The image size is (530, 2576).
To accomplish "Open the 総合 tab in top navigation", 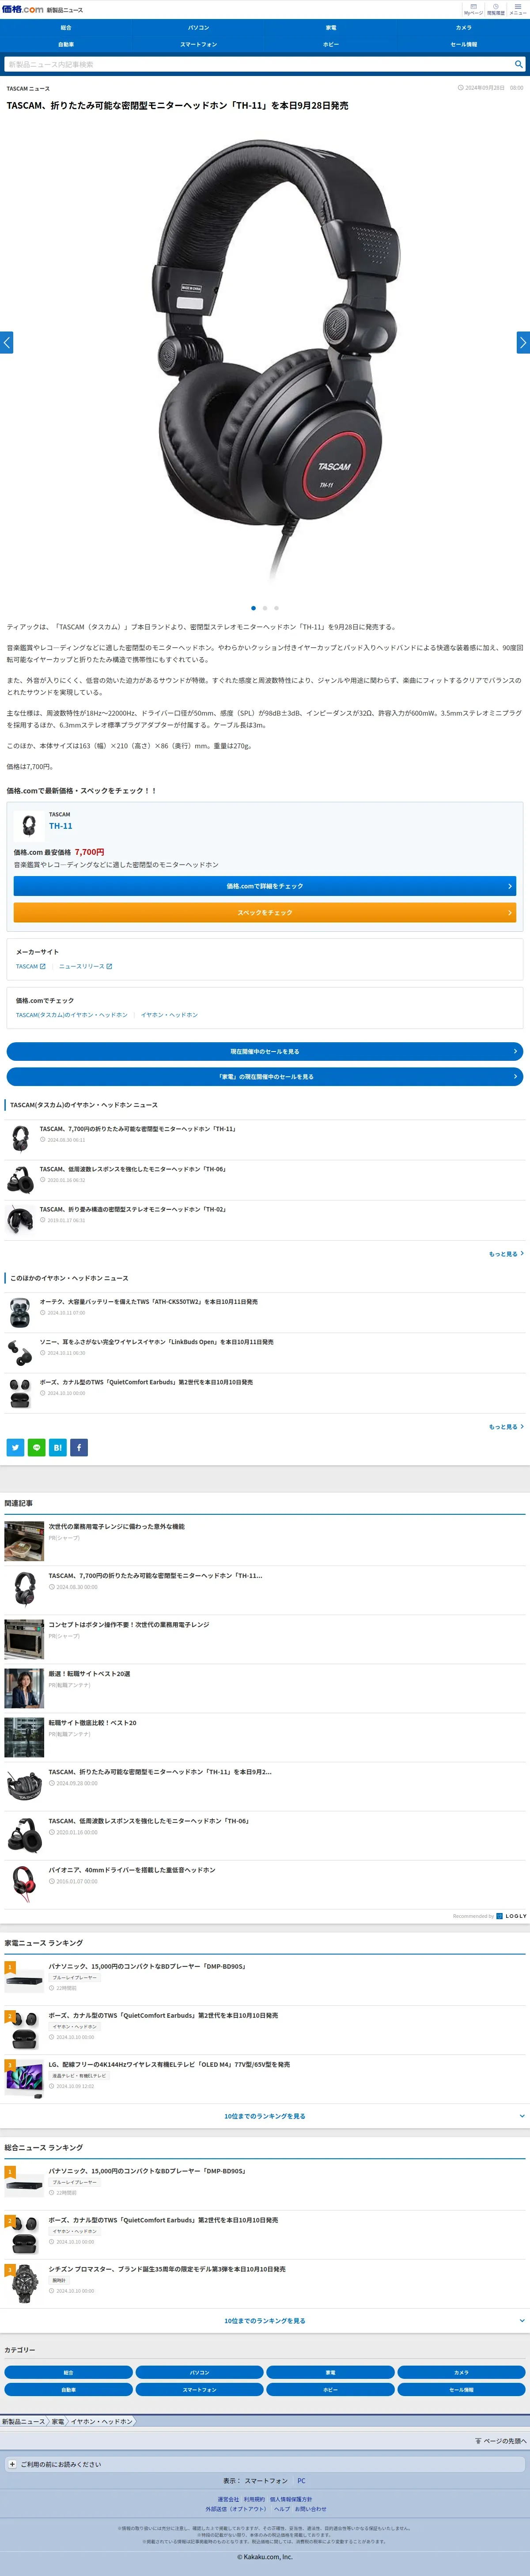I will pos(66,28).
